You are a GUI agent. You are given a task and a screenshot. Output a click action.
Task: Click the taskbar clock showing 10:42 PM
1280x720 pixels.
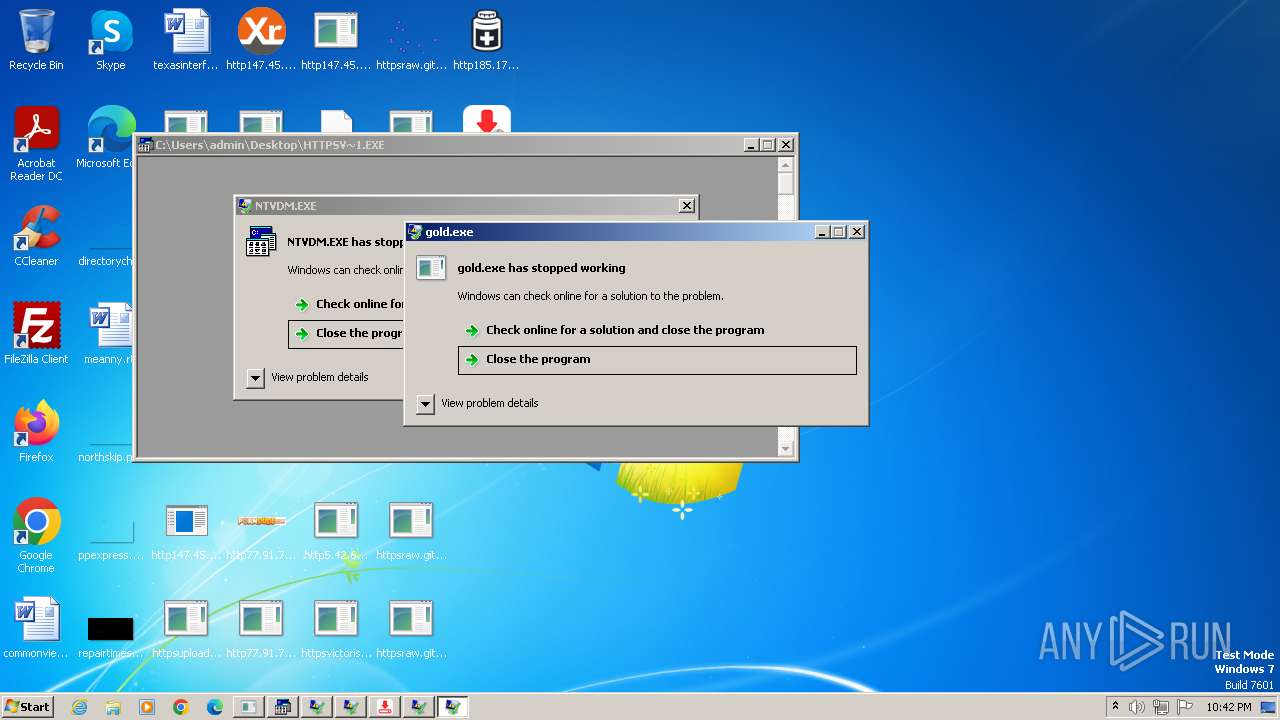pos(1229,707)
